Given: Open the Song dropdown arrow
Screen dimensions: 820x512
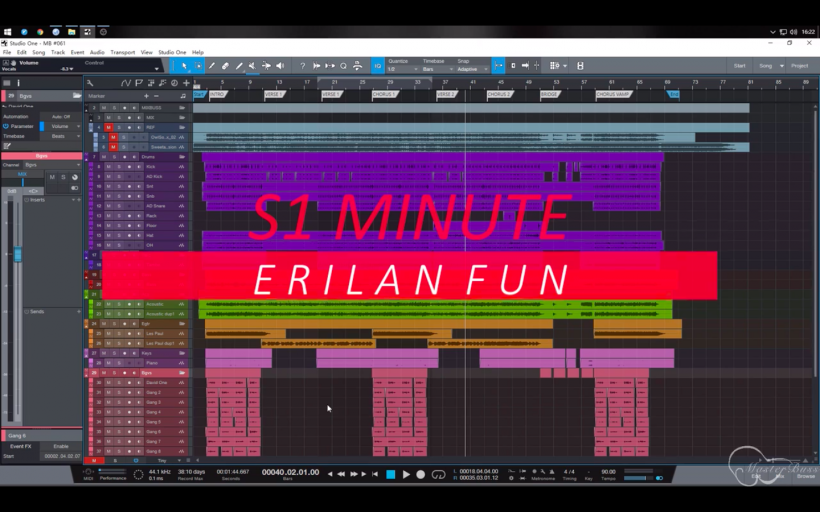Looking at the screenshot, I should [782, 66].
